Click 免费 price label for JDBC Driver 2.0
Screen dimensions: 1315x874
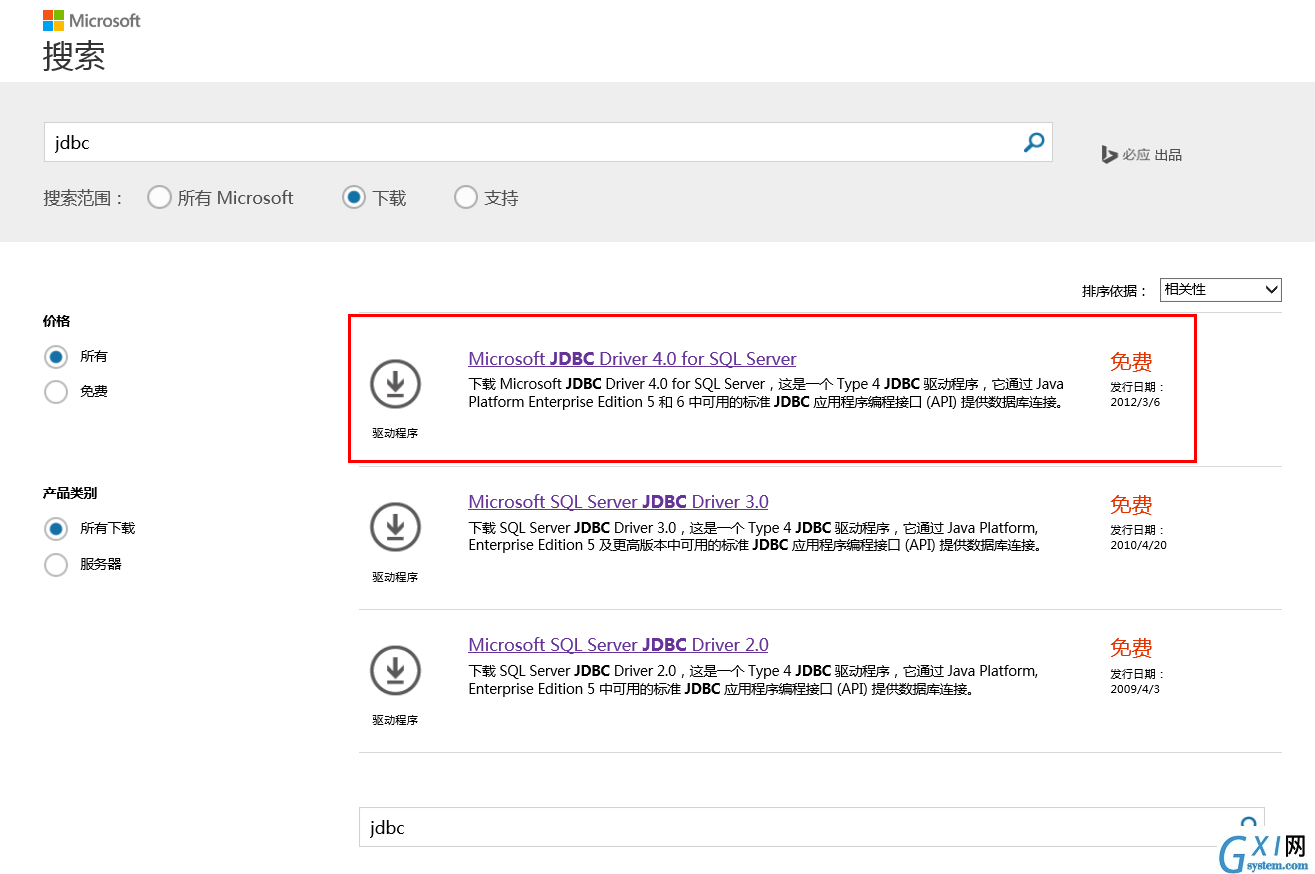tap(1131, 648)
